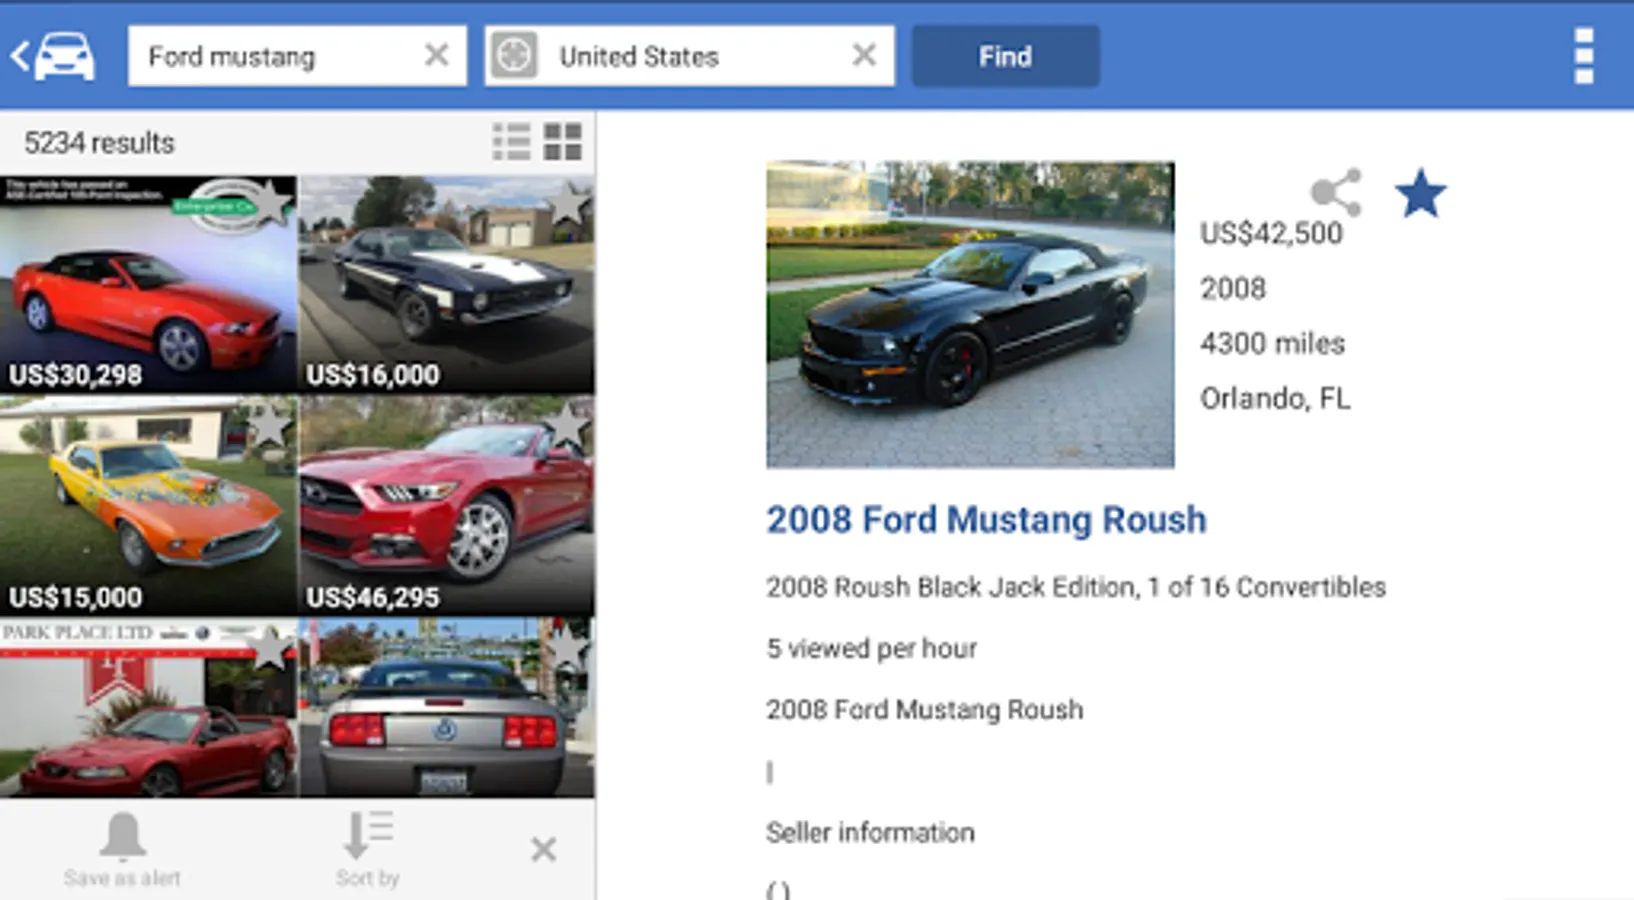
Task: Open the silver Mustang rear-view listing
Action: [446, 708]
